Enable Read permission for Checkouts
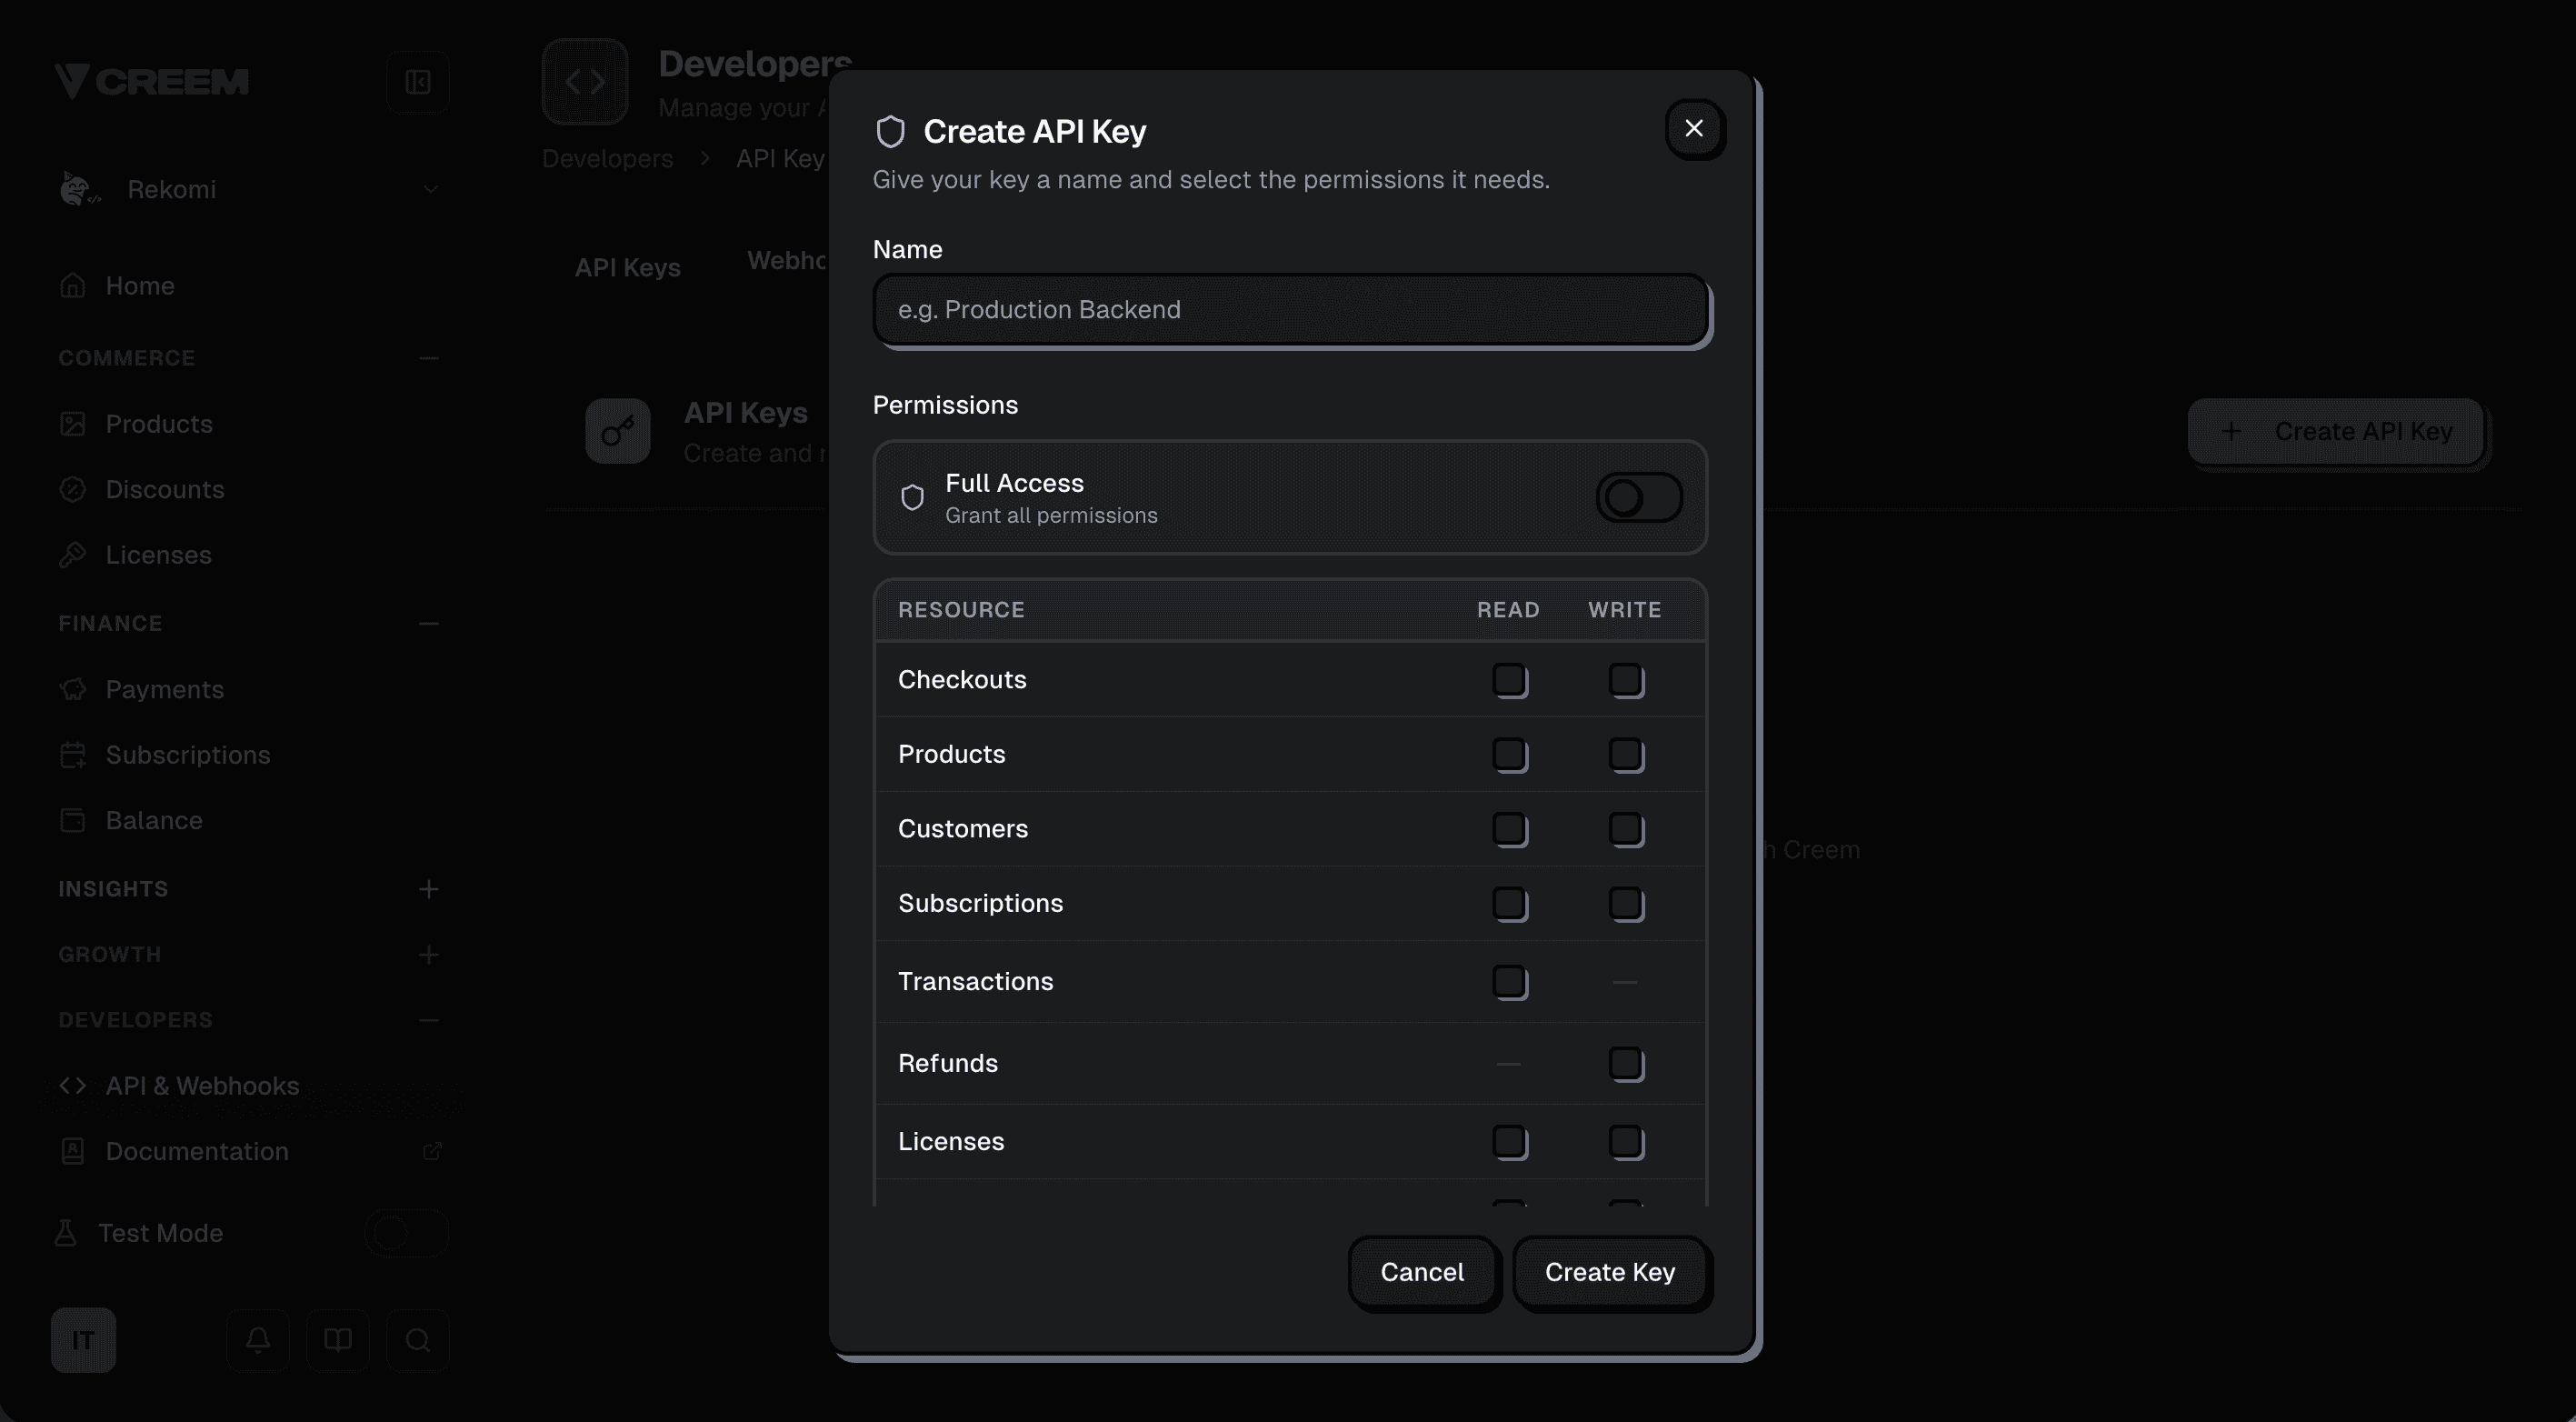This screenshot has width=2576, height=1422. 1510,680
